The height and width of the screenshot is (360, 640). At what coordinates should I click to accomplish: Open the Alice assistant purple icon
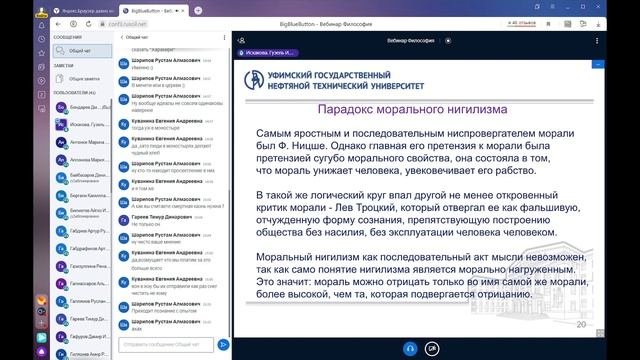tap(42, 351)
